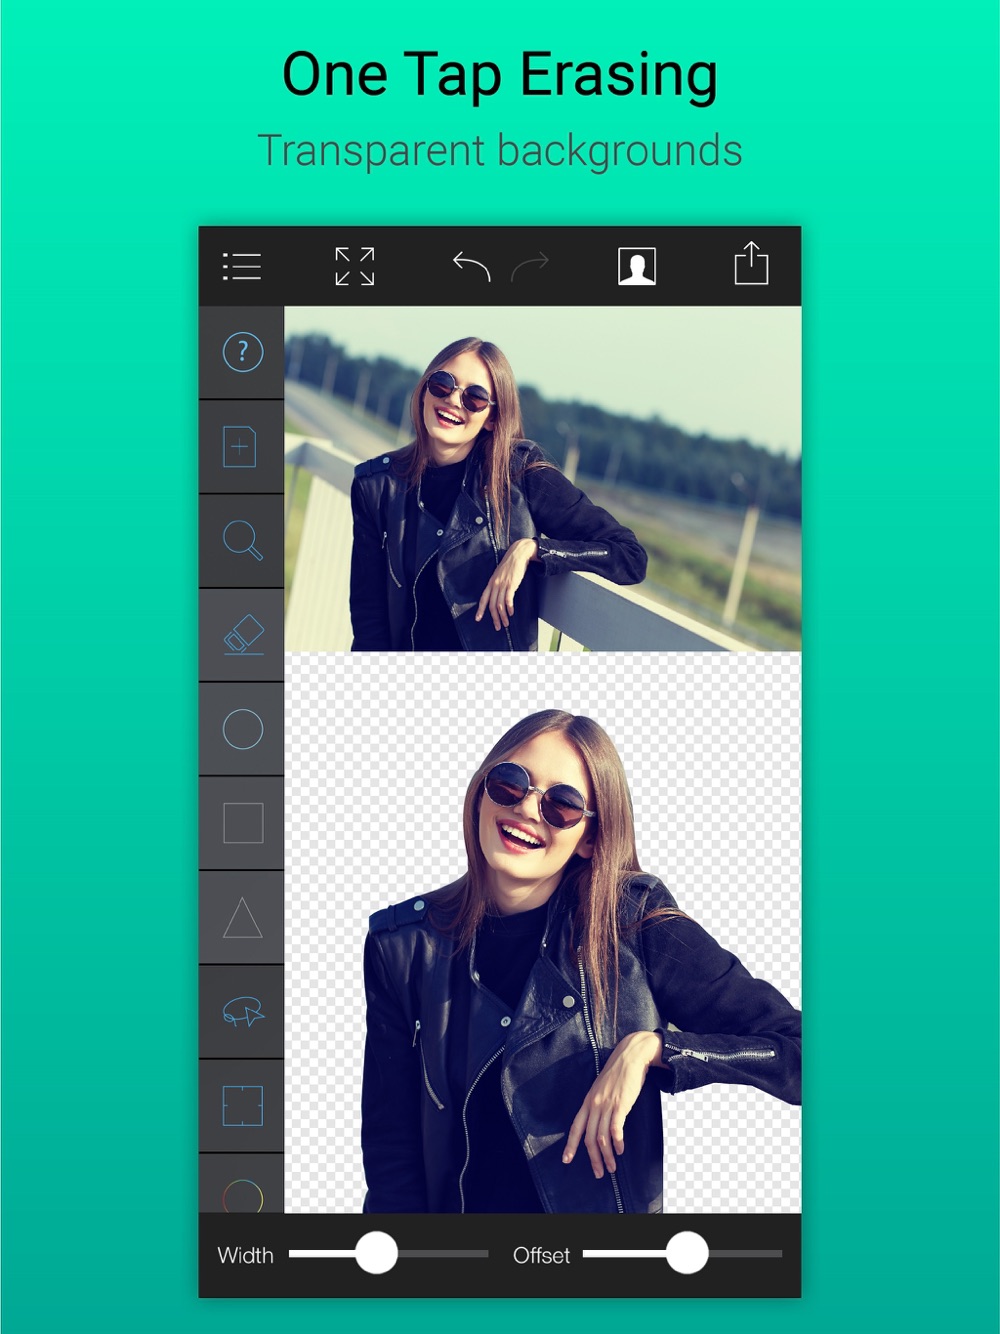Choose the triangle shape tool
This screenshot has width=1000, height=1334.
243,917
